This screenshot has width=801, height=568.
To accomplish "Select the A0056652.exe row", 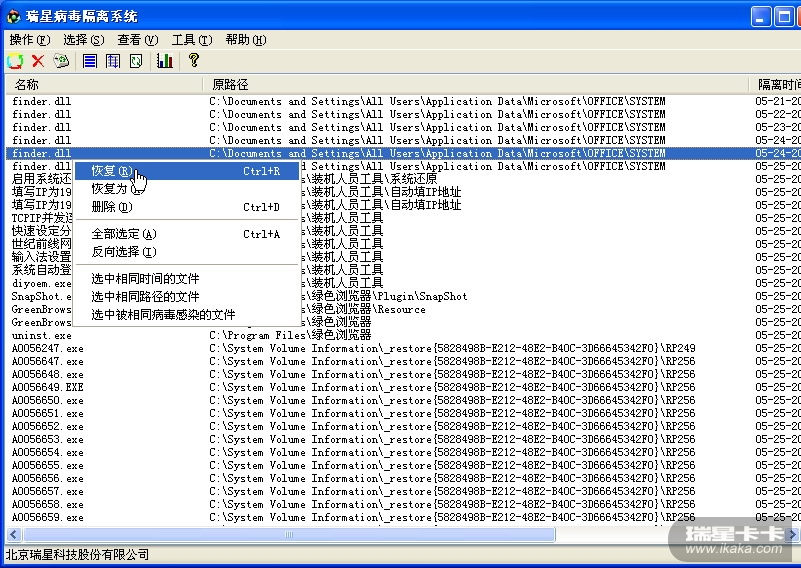I will tap(403, 427).
